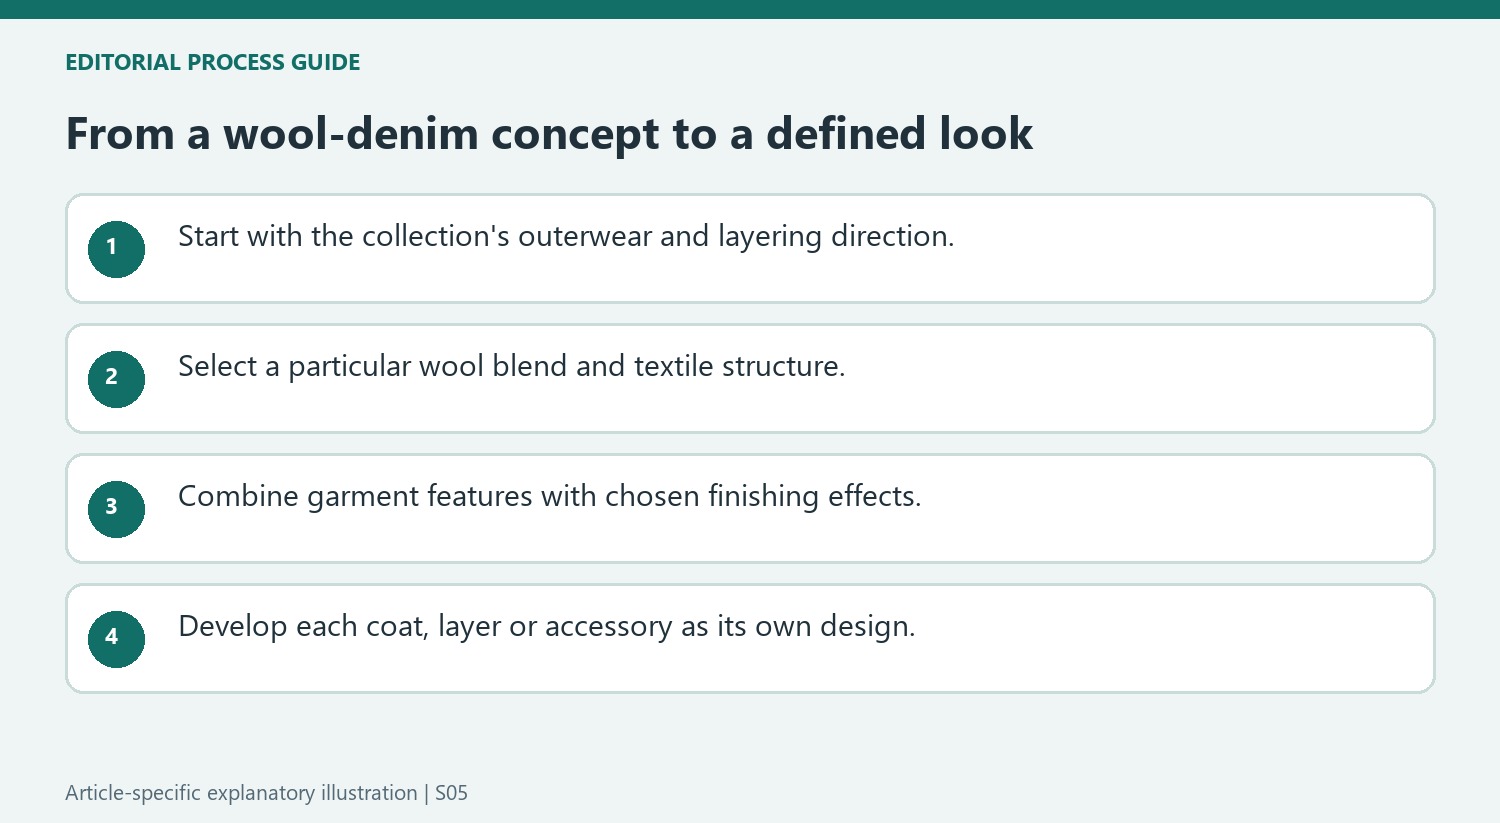Click the footer 'Article-specific explanatory illustration | S05'
The width and height of the screenshot is (1500, 823).
266,793
